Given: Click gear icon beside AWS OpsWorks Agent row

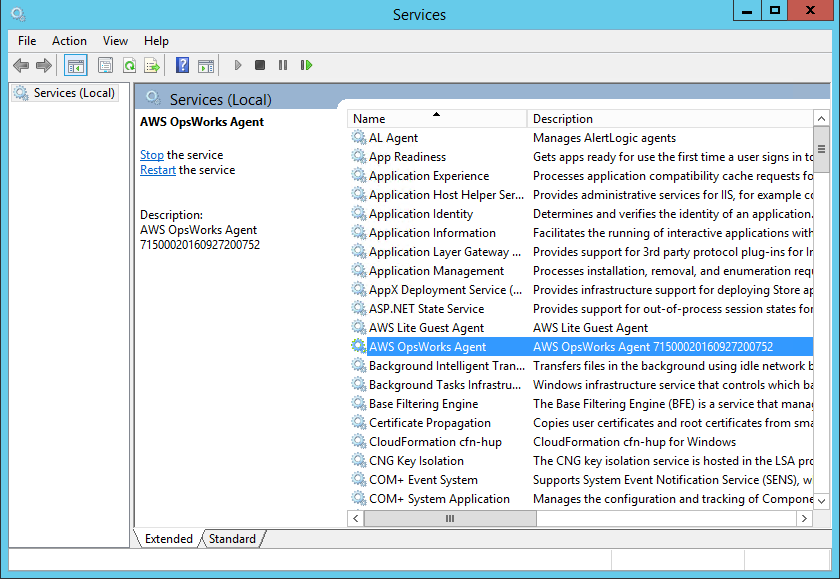Looking at the screenshot, I should [358, 346].
